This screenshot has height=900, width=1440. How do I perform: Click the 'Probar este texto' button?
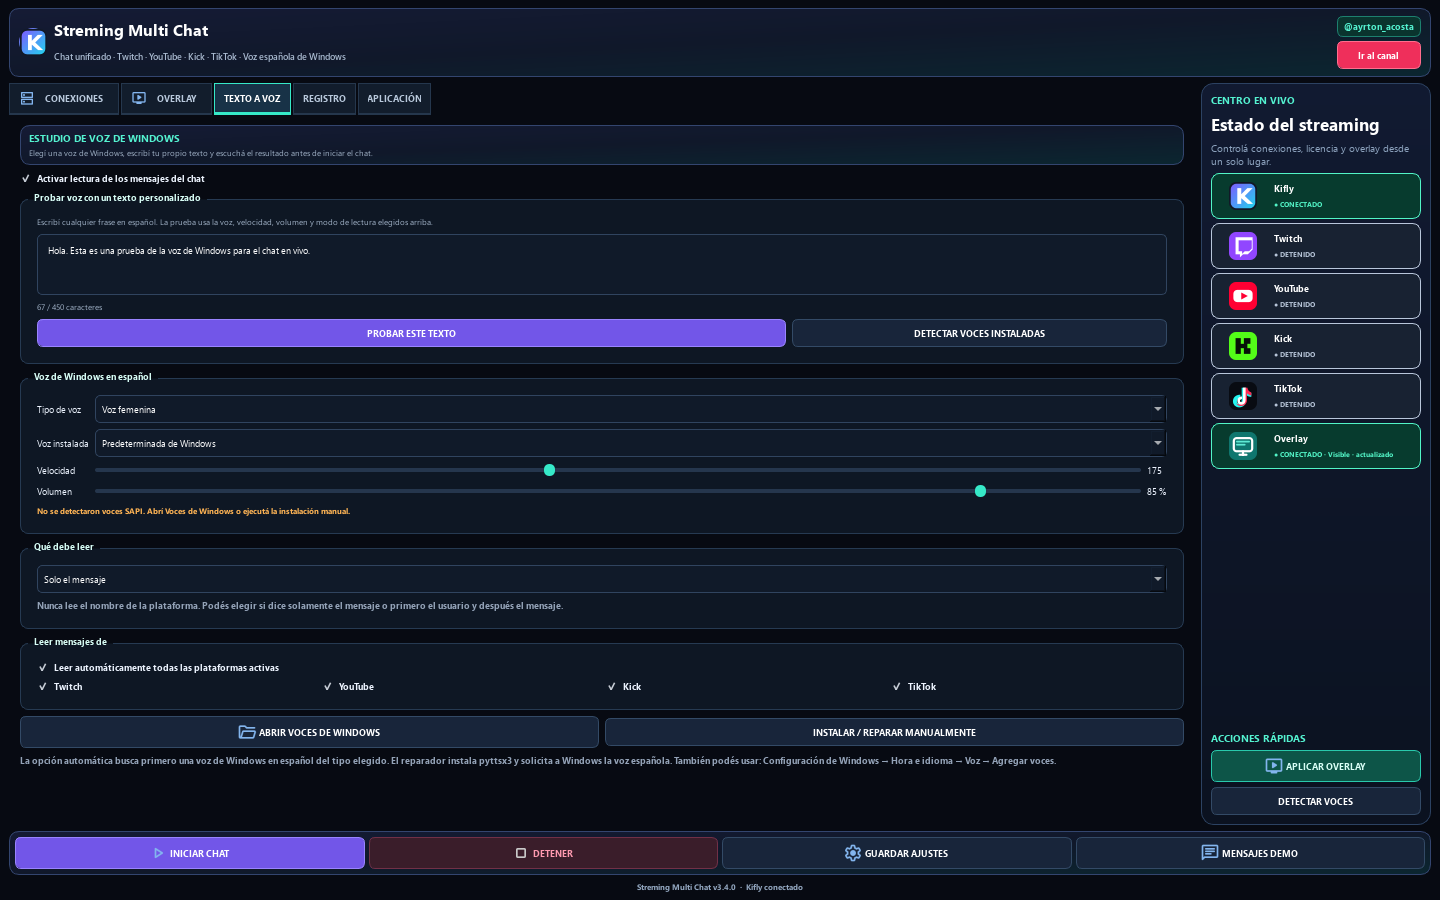(x=411, y=334)
